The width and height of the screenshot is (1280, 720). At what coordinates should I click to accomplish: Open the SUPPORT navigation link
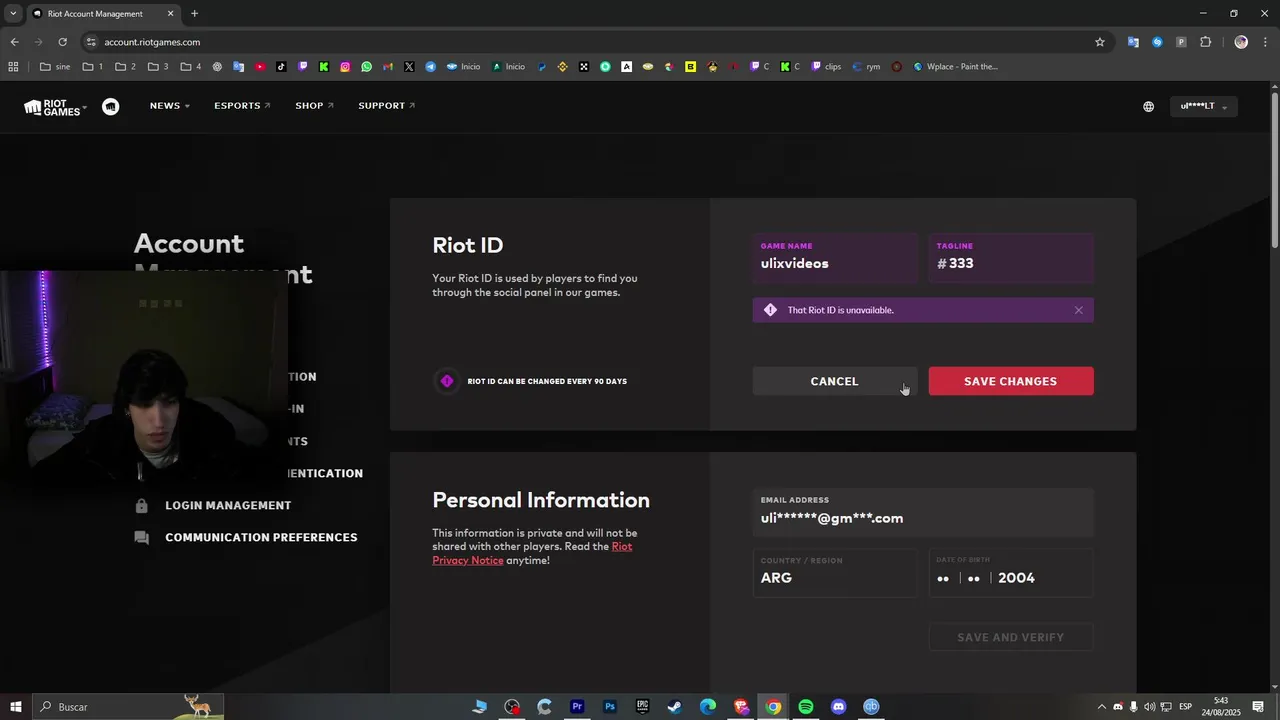[x=386, y=106]
